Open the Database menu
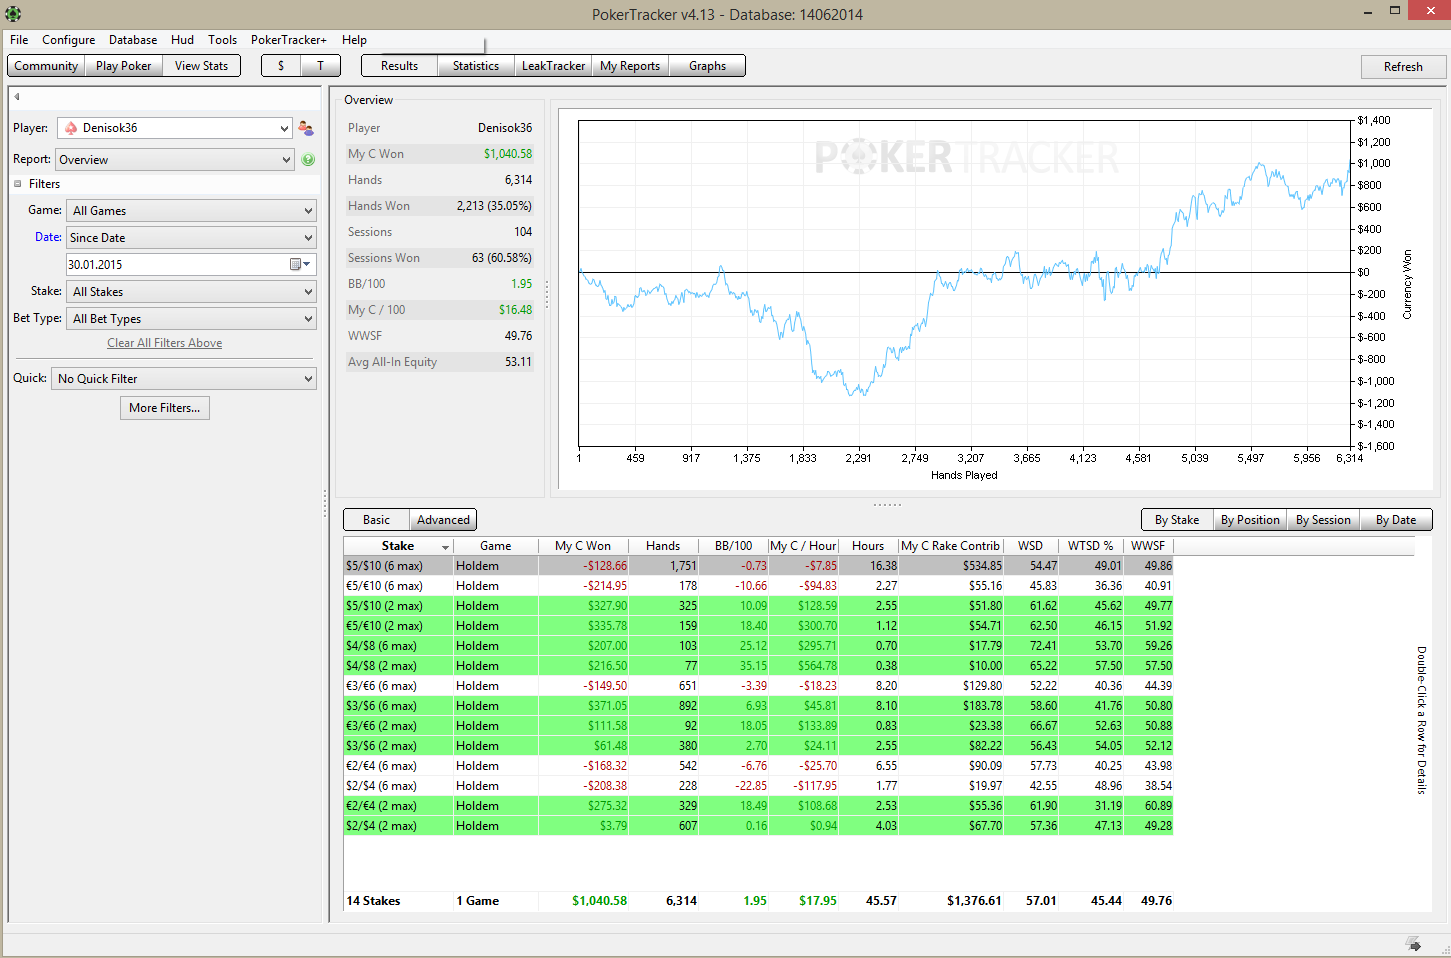 pos(133,40)
